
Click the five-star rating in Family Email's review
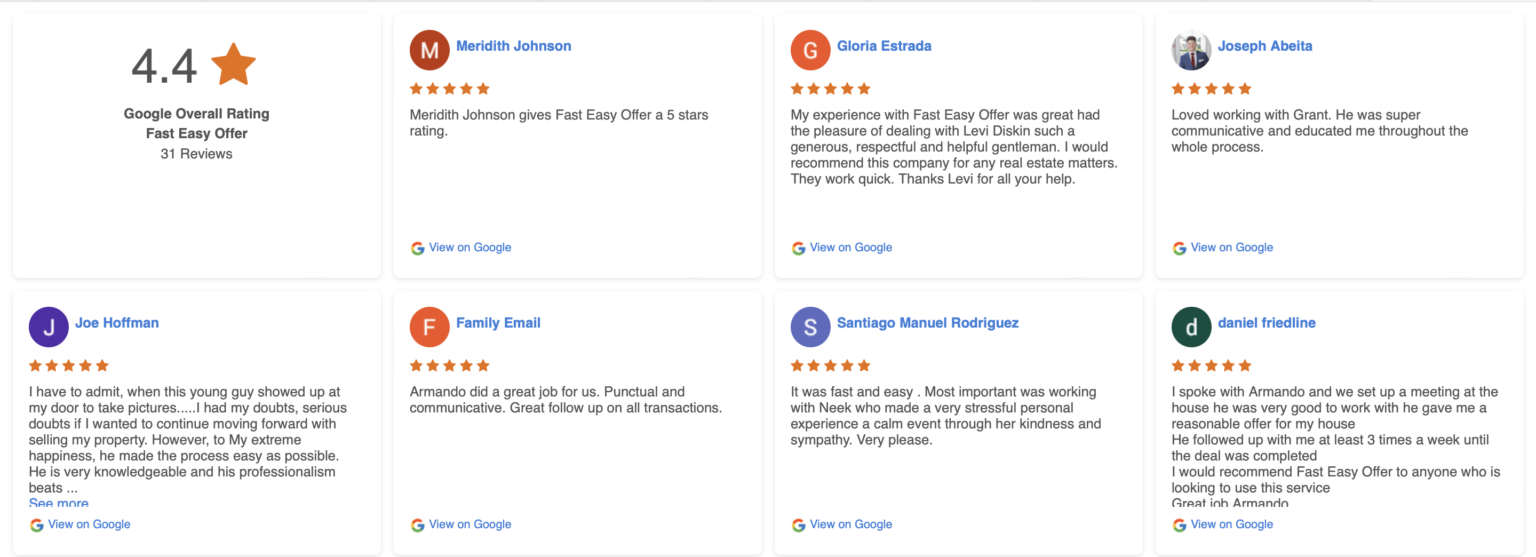(450, 366)
